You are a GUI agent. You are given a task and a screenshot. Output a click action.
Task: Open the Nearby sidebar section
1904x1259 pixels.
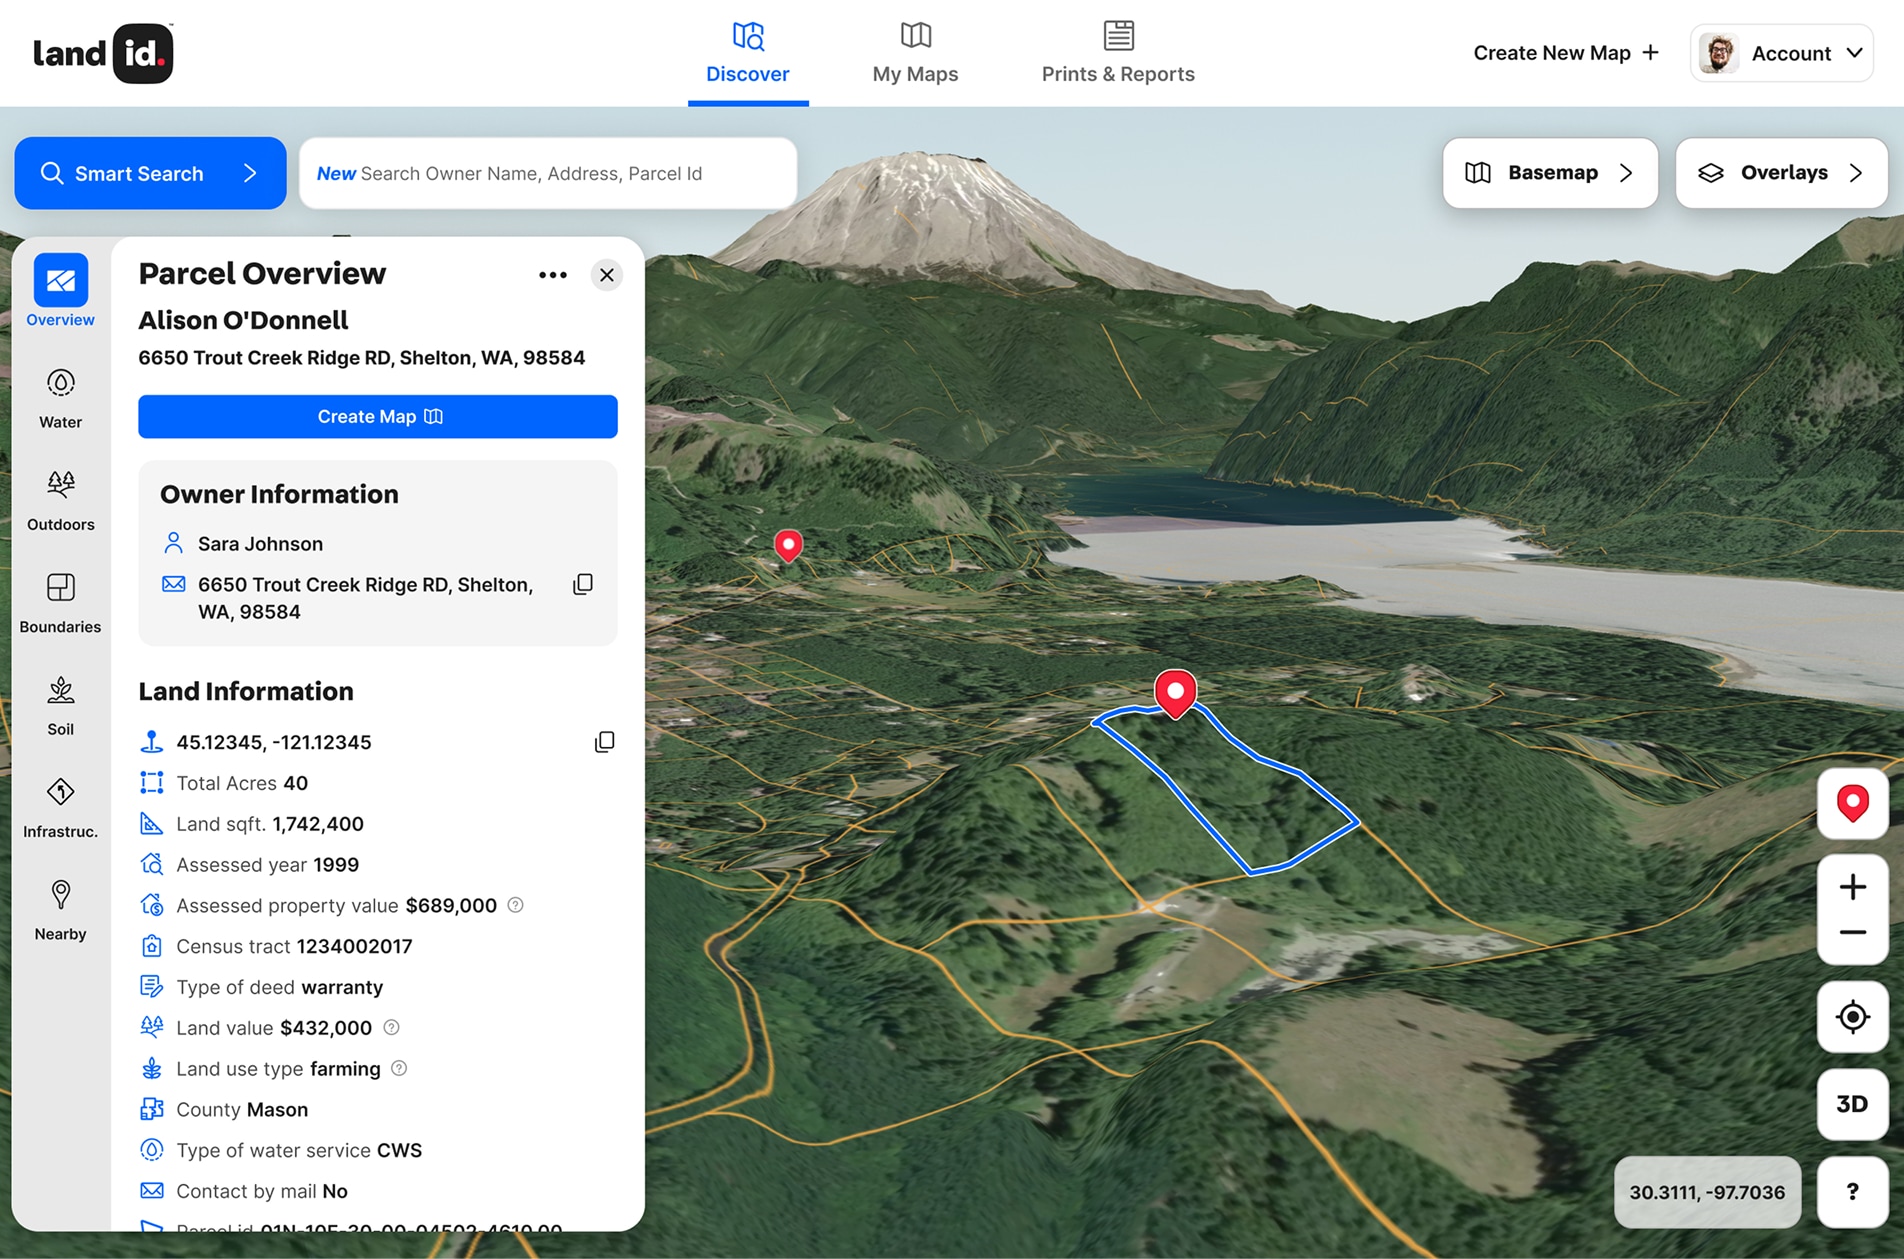tap(60, 911)
